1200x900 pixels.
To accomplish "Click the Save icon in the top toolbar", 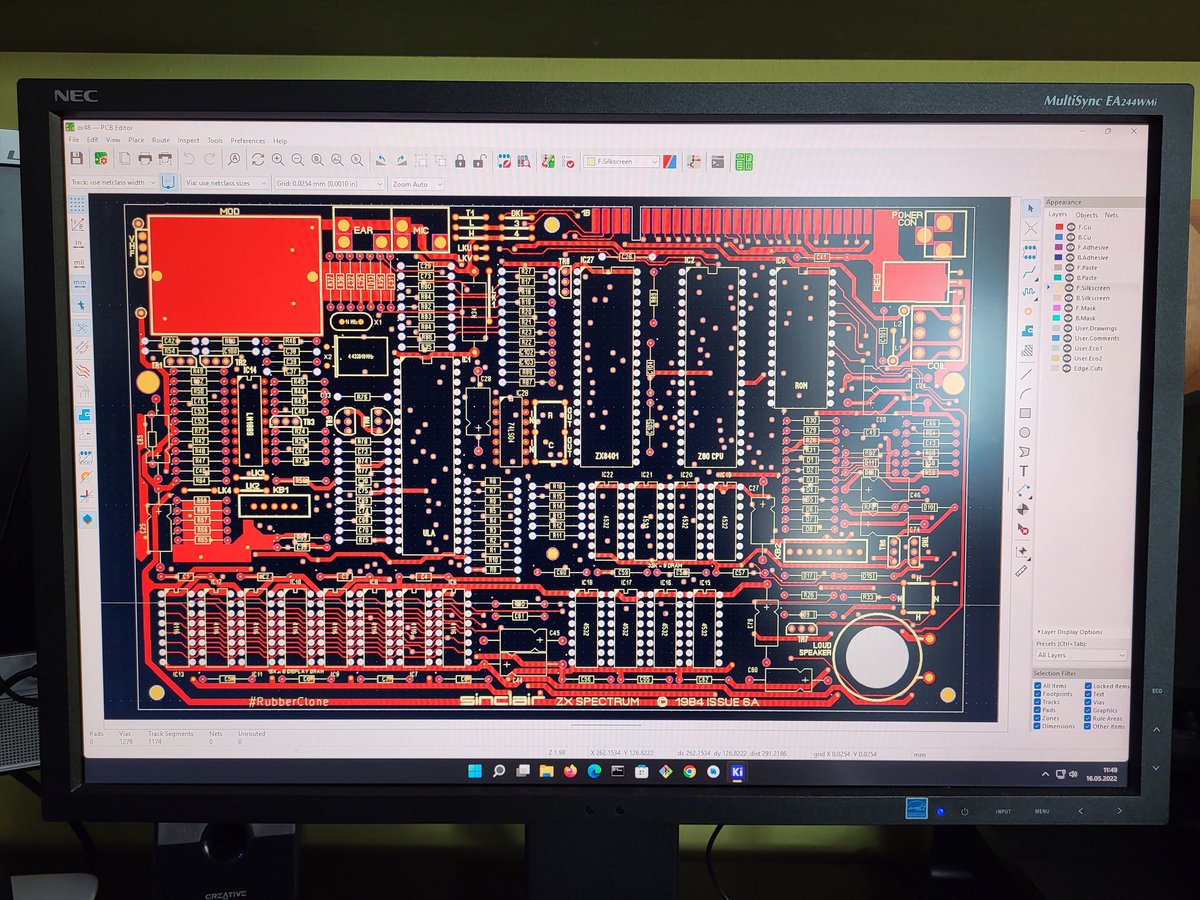I will click(77, 159).
